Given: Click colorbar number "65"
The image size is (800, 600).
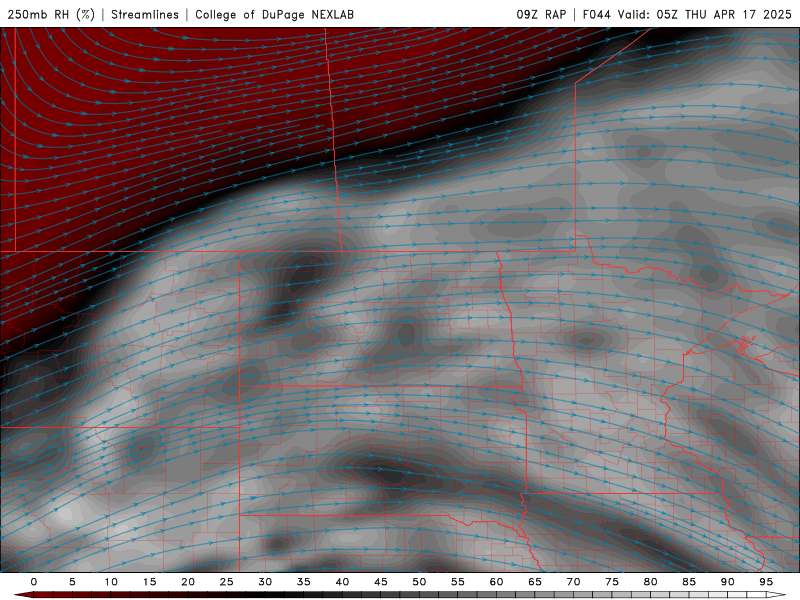Looking at the screenshot, I should coord(535,582).
